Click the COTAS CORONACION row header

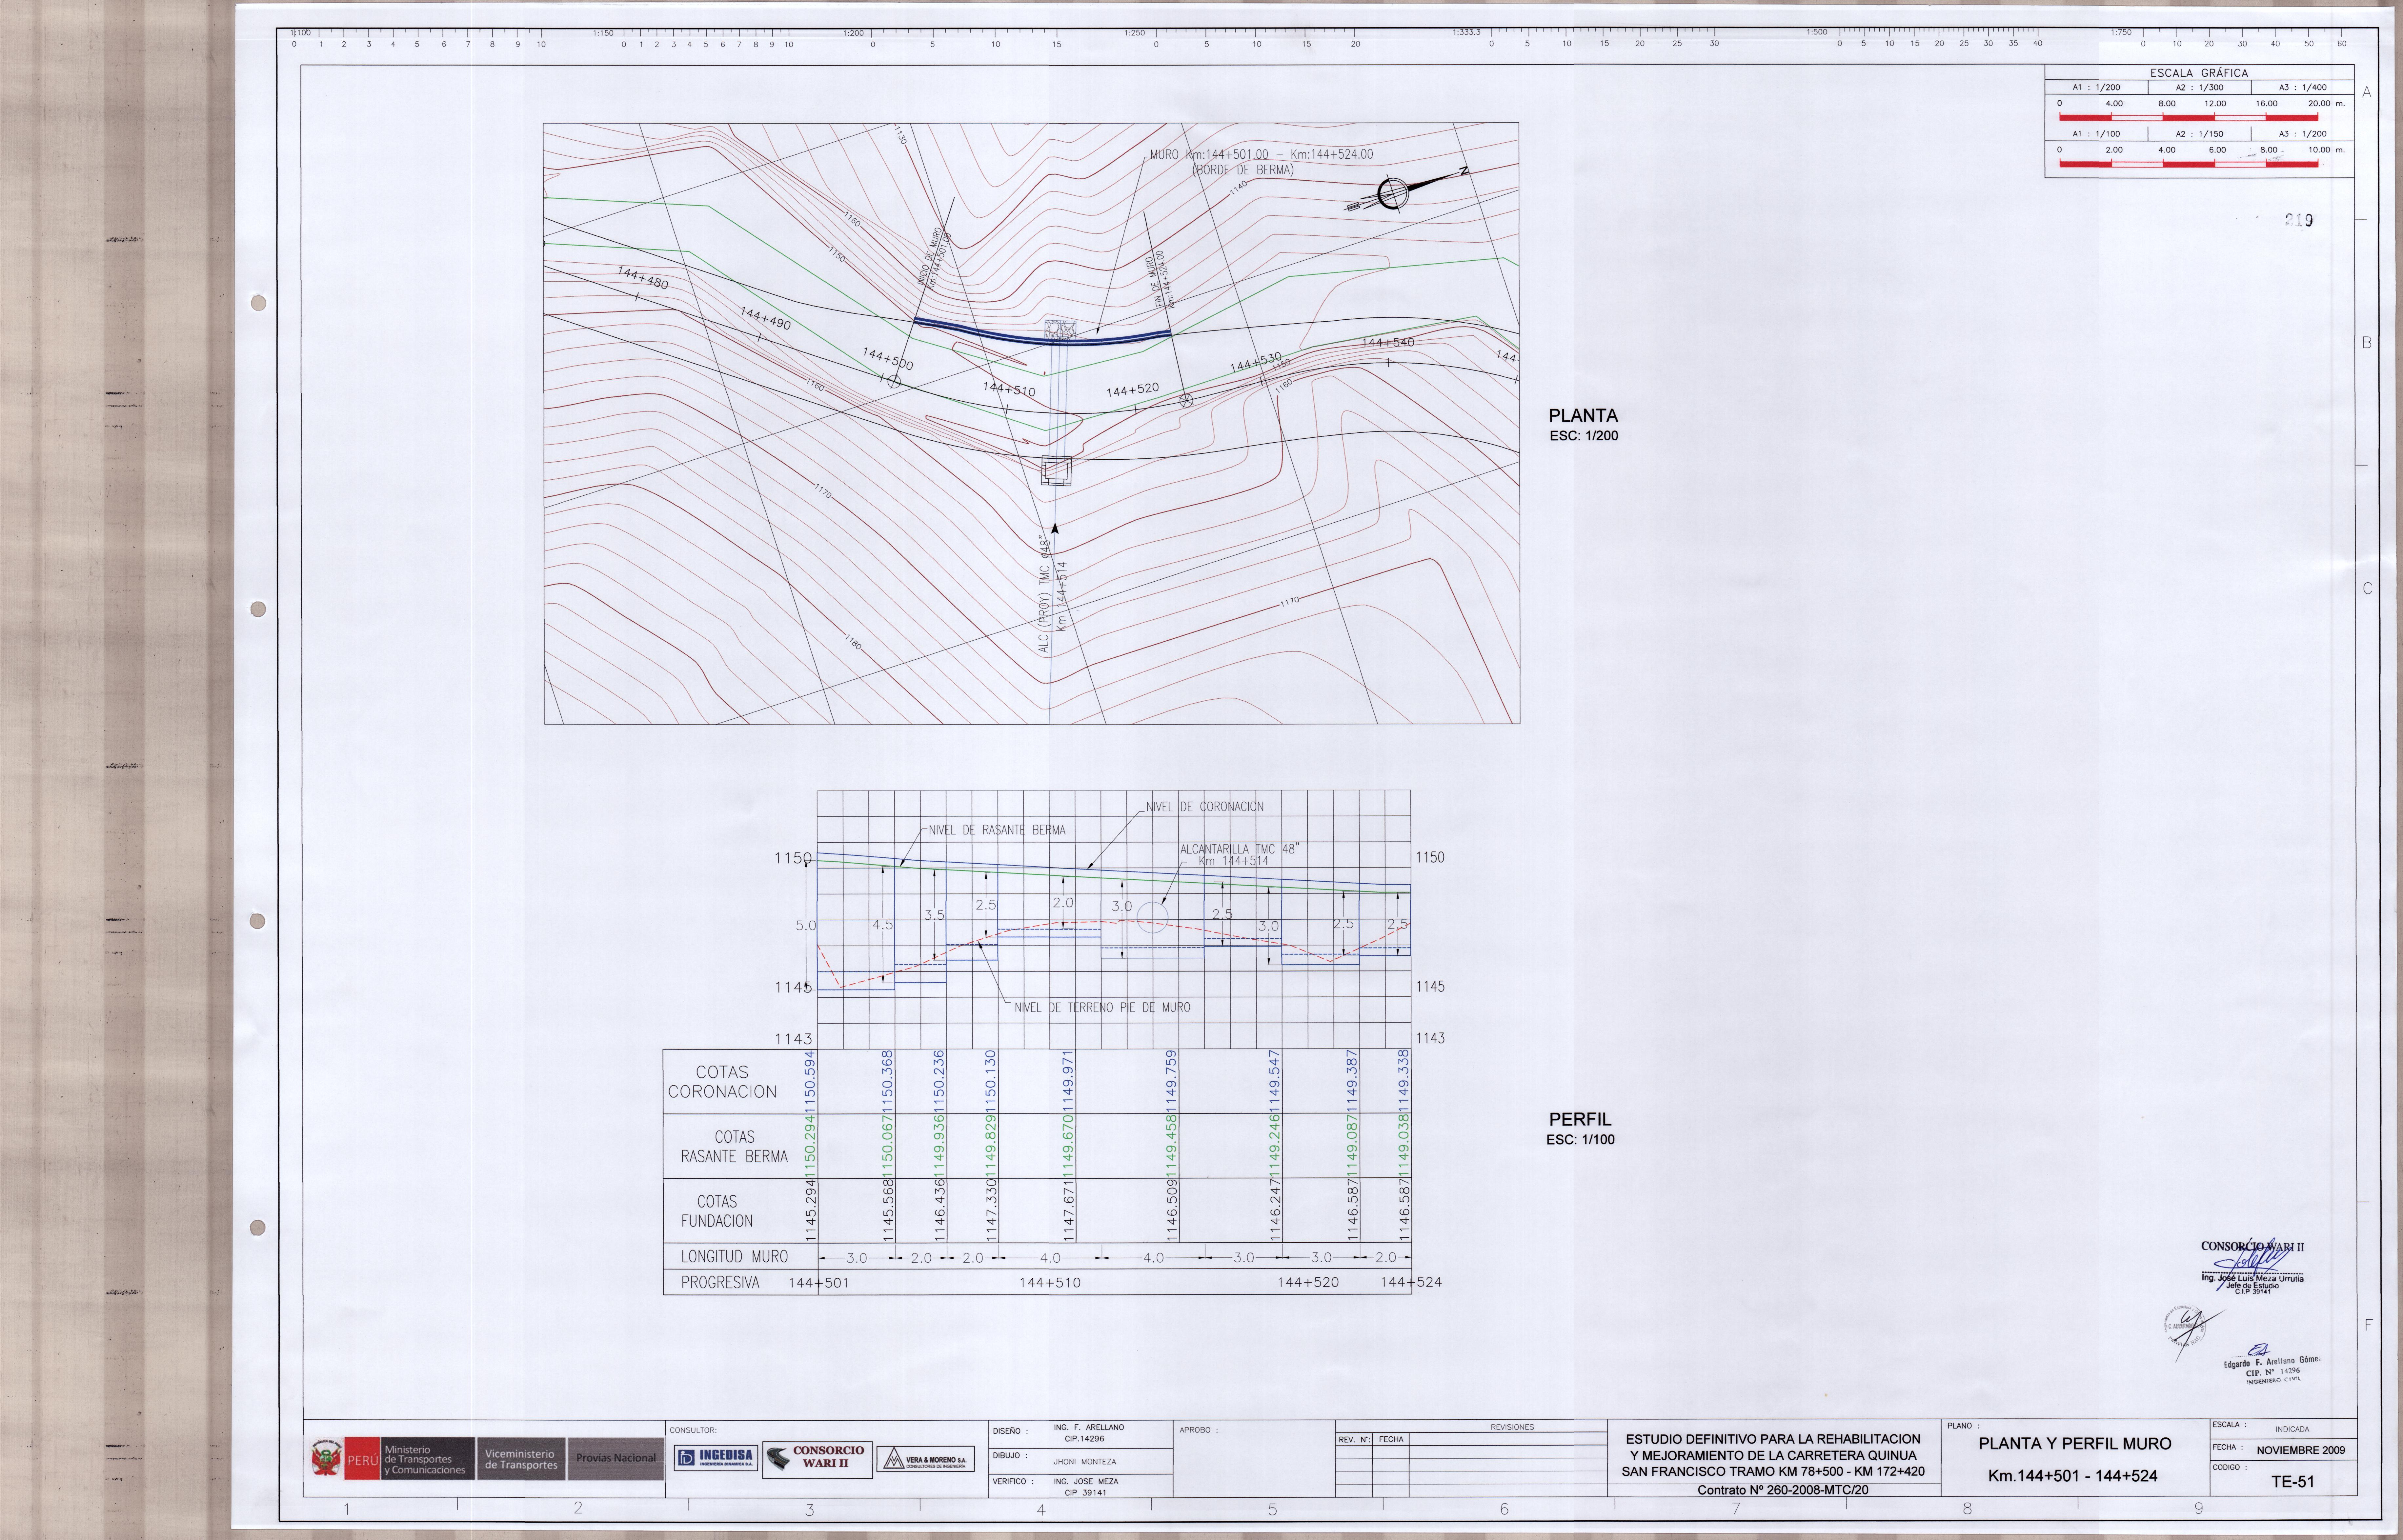tap(722, 1082)
